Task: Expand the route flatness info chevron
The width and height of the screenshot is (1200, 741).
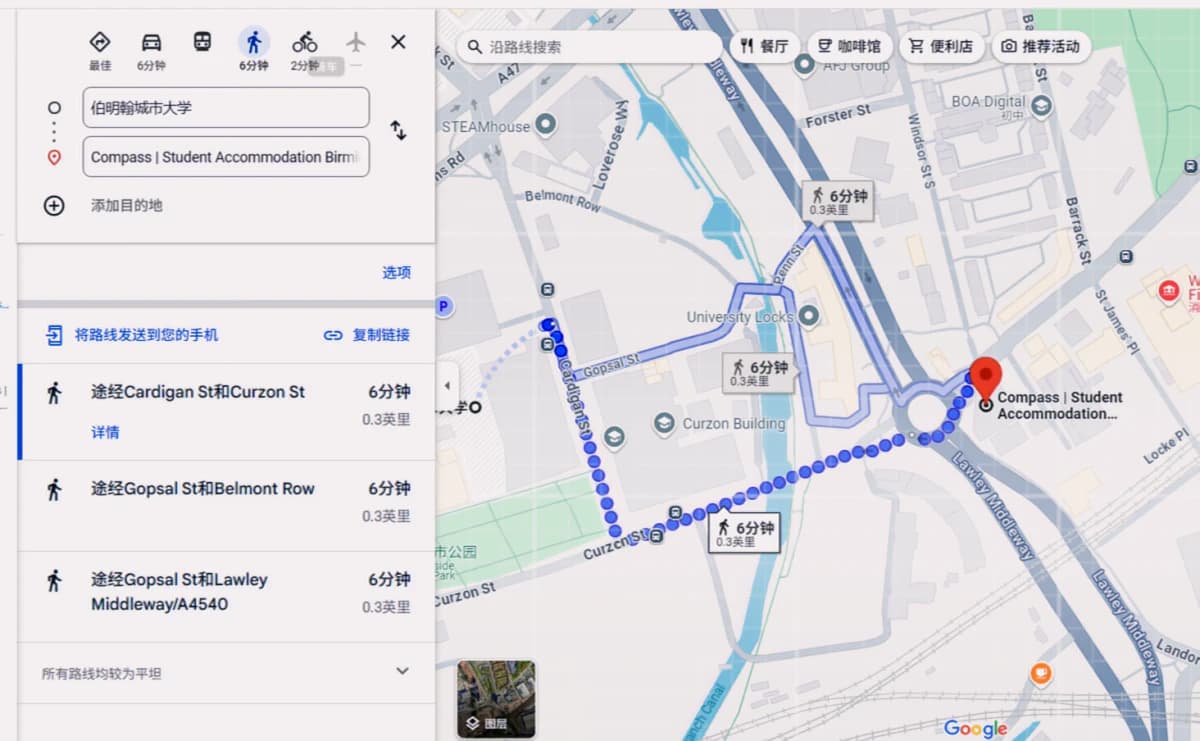Action: [402, 671]
